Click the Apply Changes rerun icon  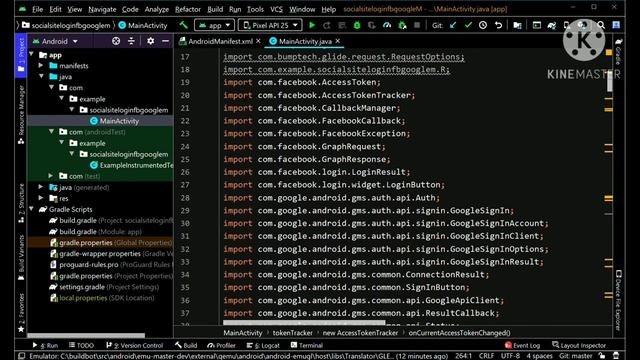[327, 25]
